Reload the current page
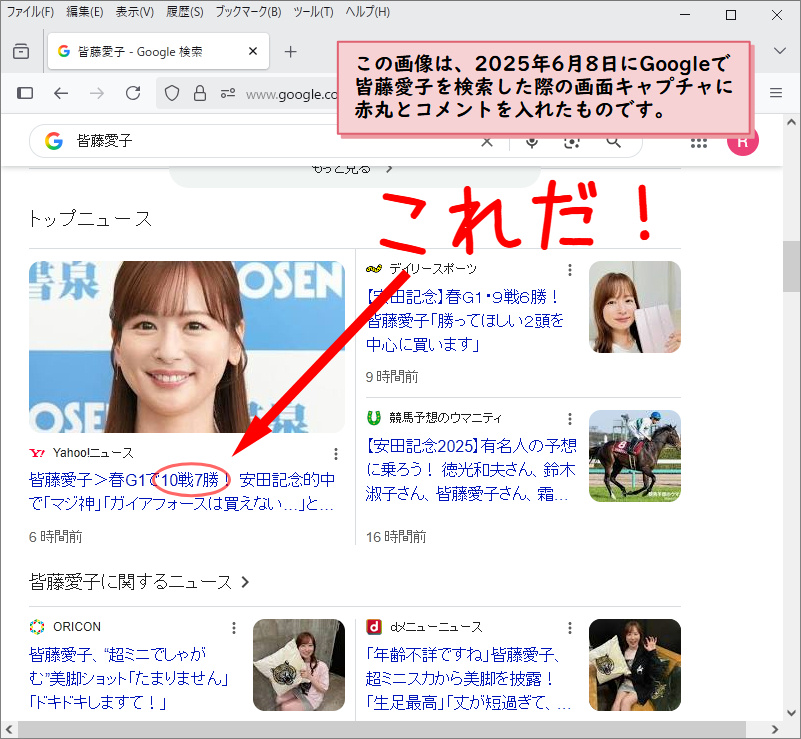 (x=133, y=93)
